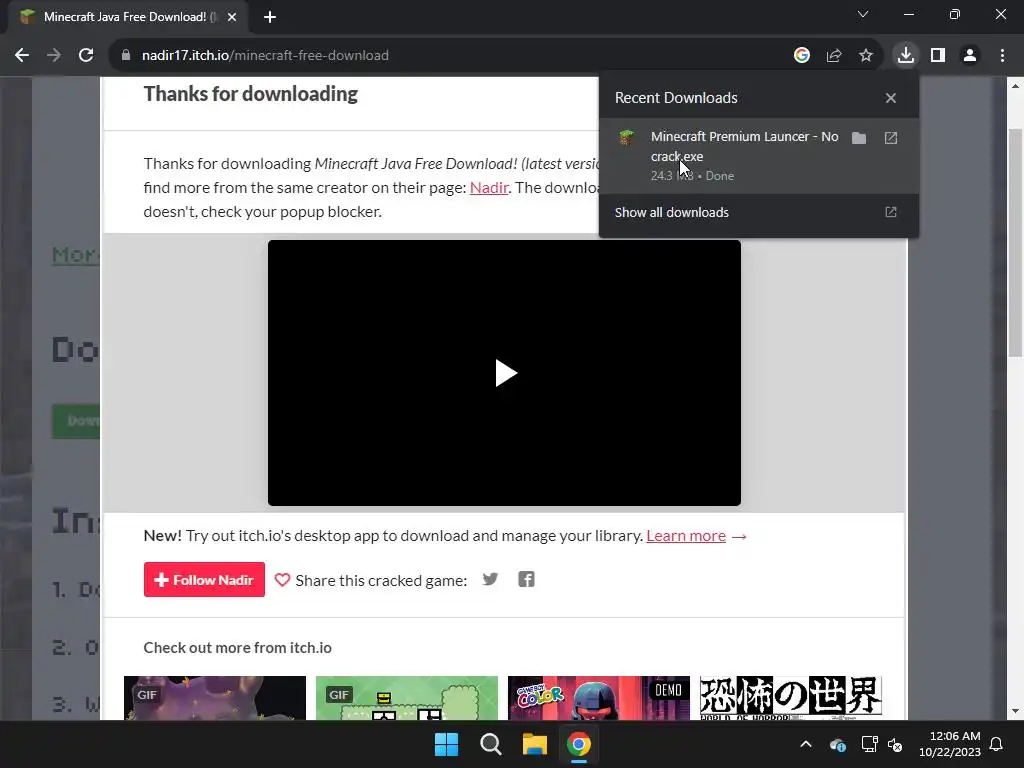
Task: Click the Learn more link
Action: (x=686, y=536)
